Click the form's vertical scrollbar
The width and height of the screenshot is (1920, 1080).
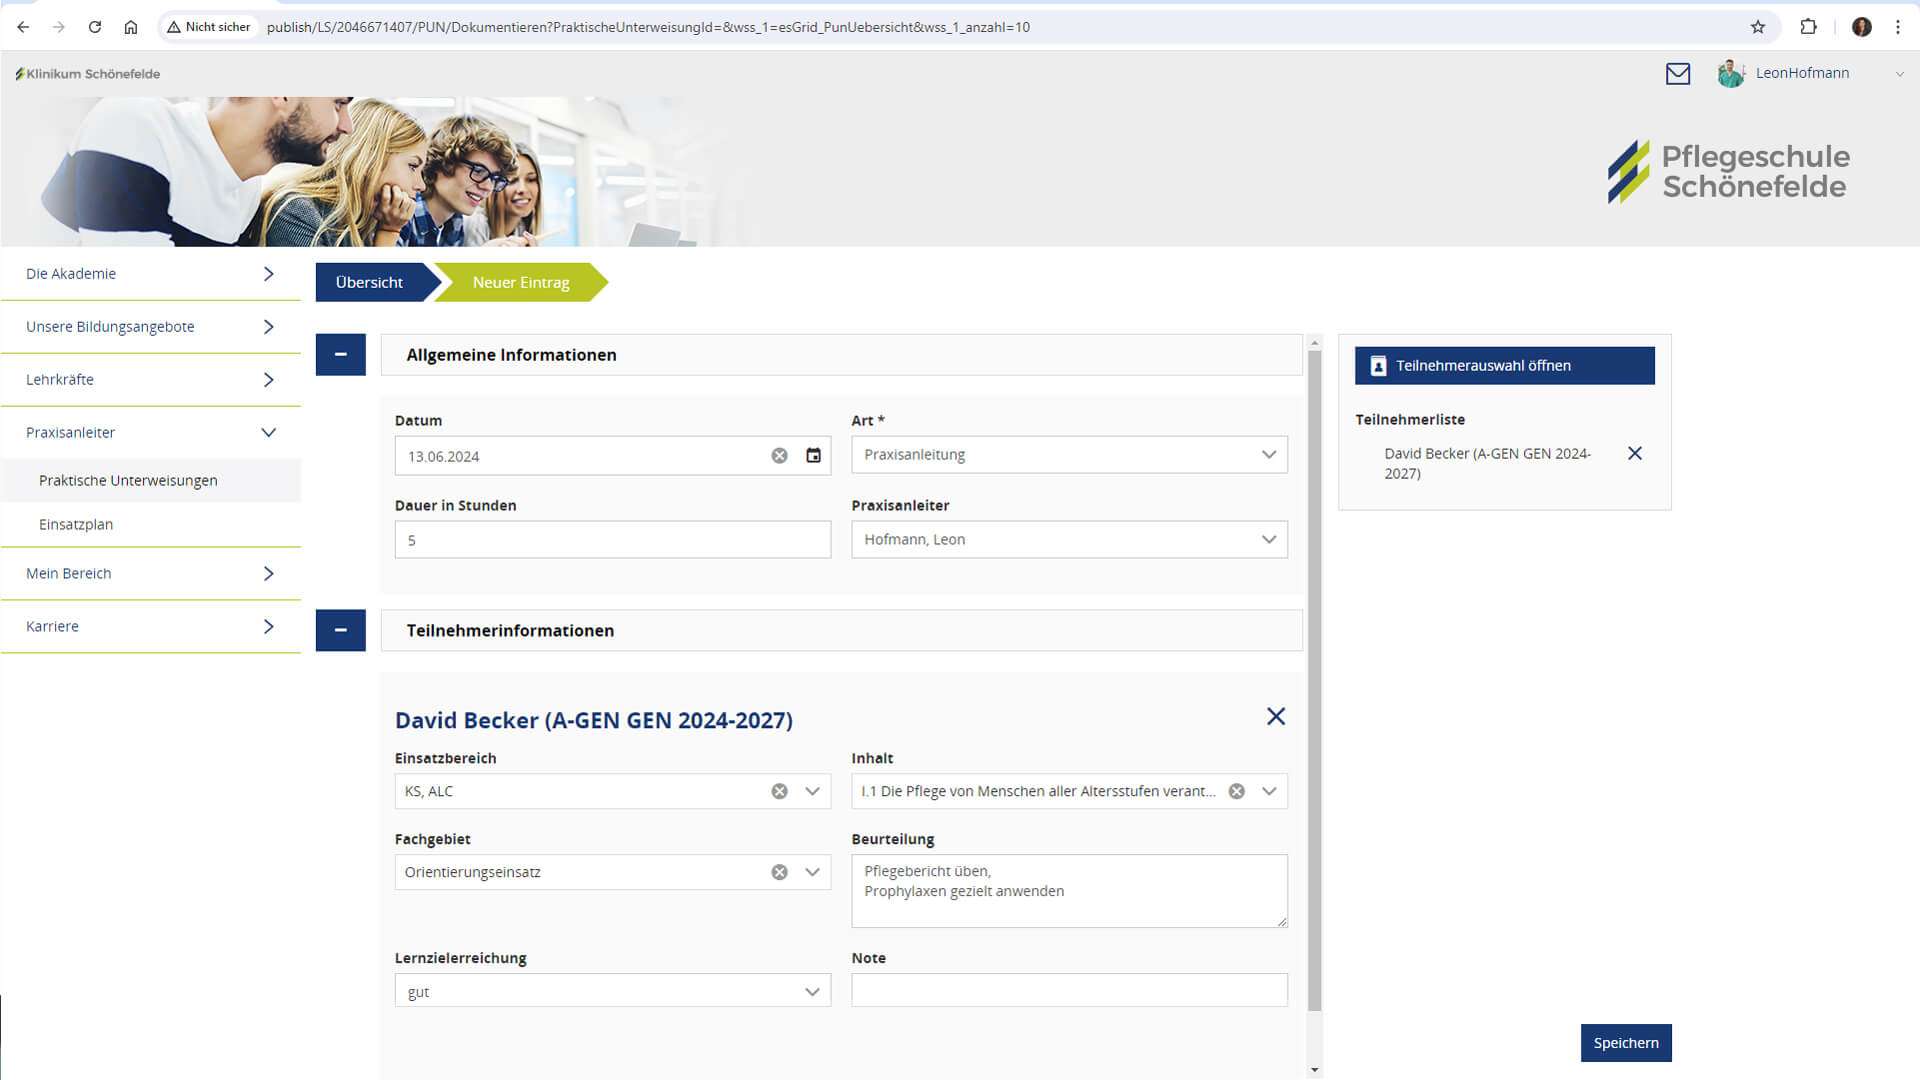point(1314,680)
